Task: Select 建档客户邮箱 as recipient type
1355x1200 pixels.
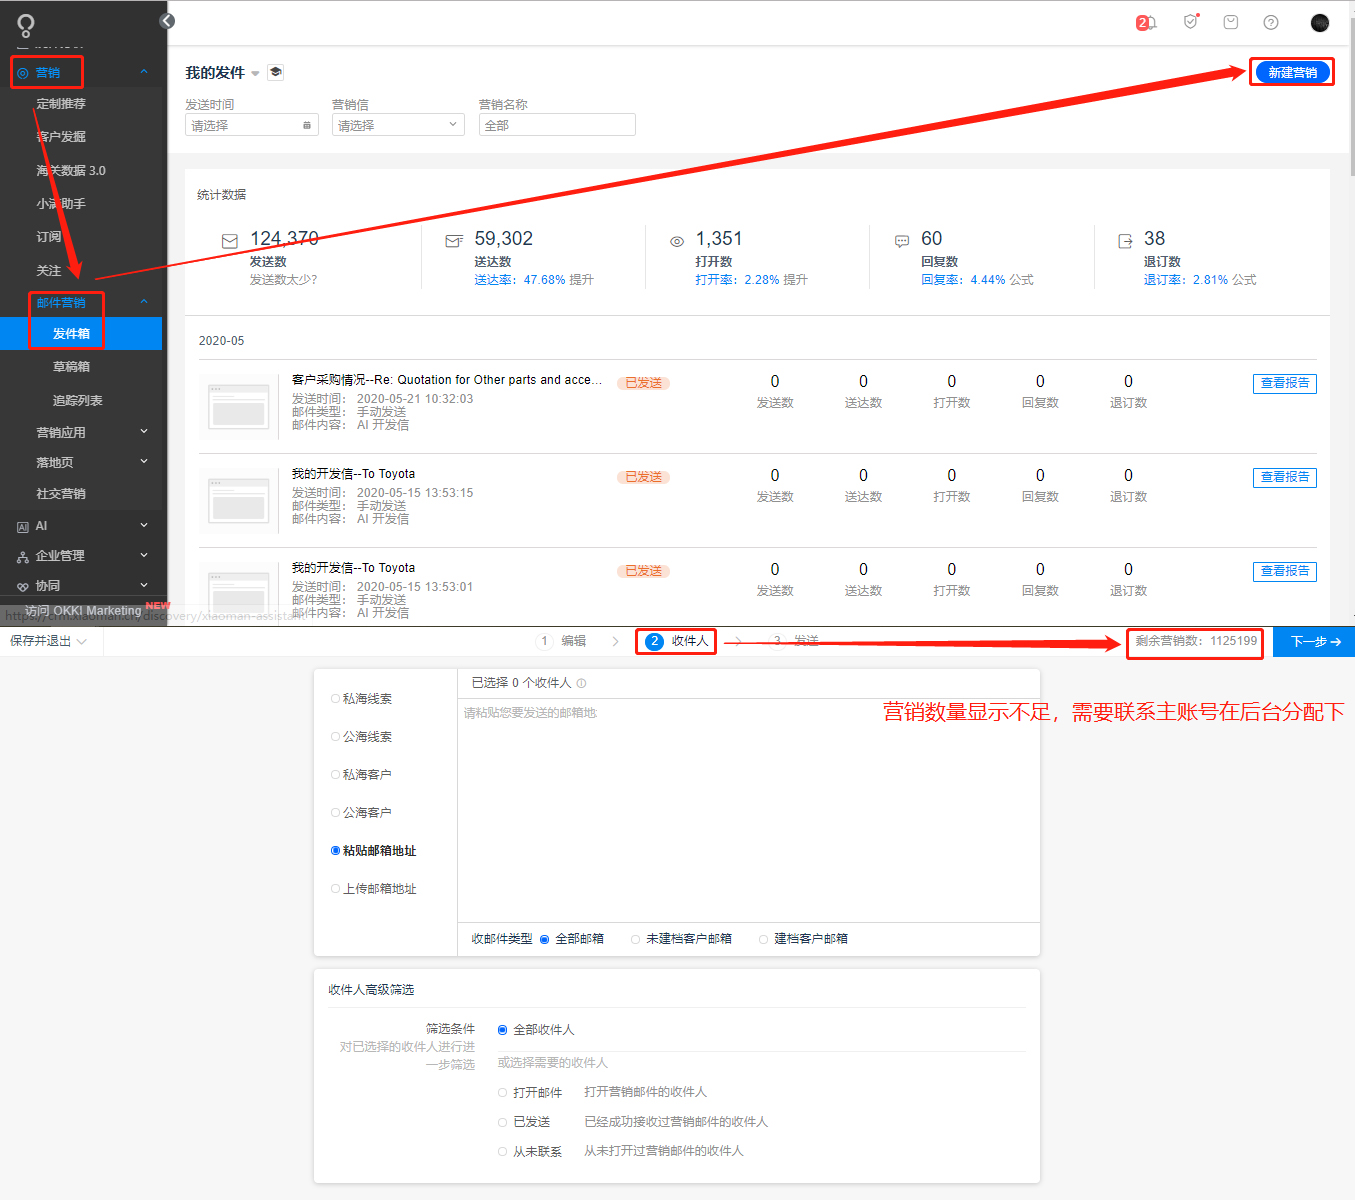Action: (763, 938)
